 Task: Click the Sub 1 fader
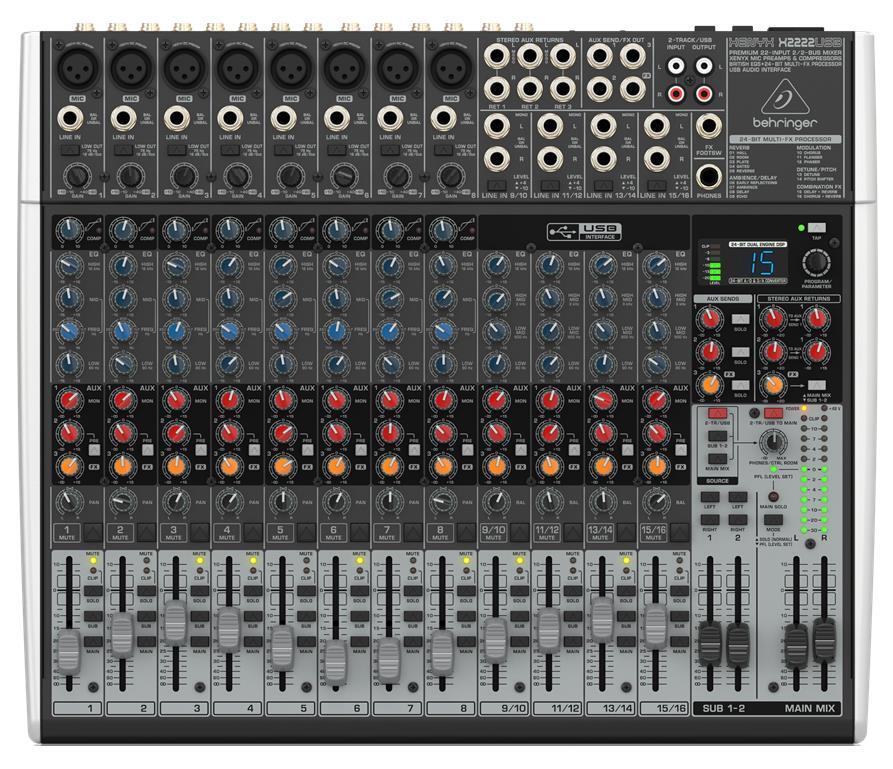pyautogui.click(x=710, y=644)
